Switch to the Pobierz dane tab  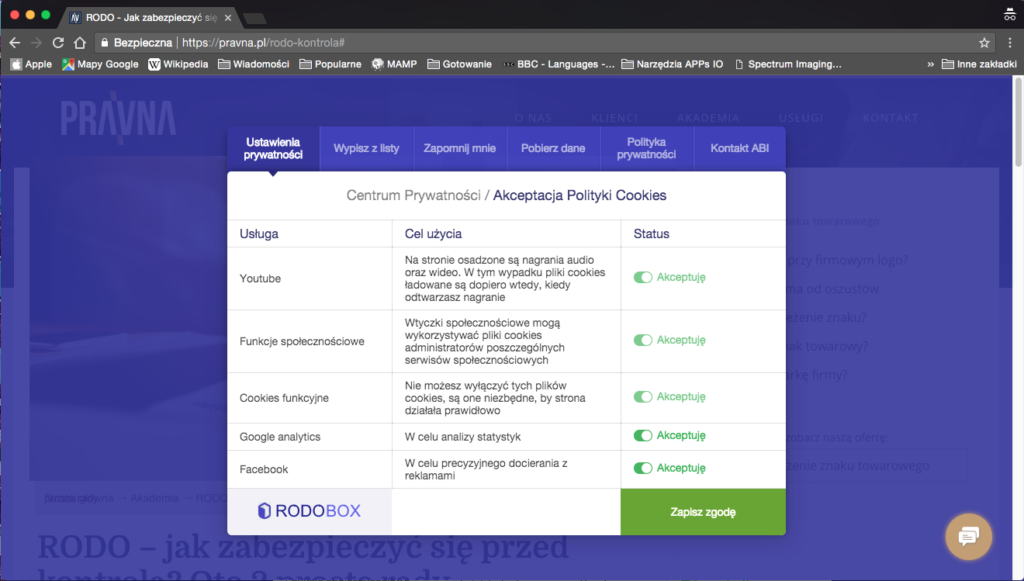pyautogui.click(x=553, y=149)
